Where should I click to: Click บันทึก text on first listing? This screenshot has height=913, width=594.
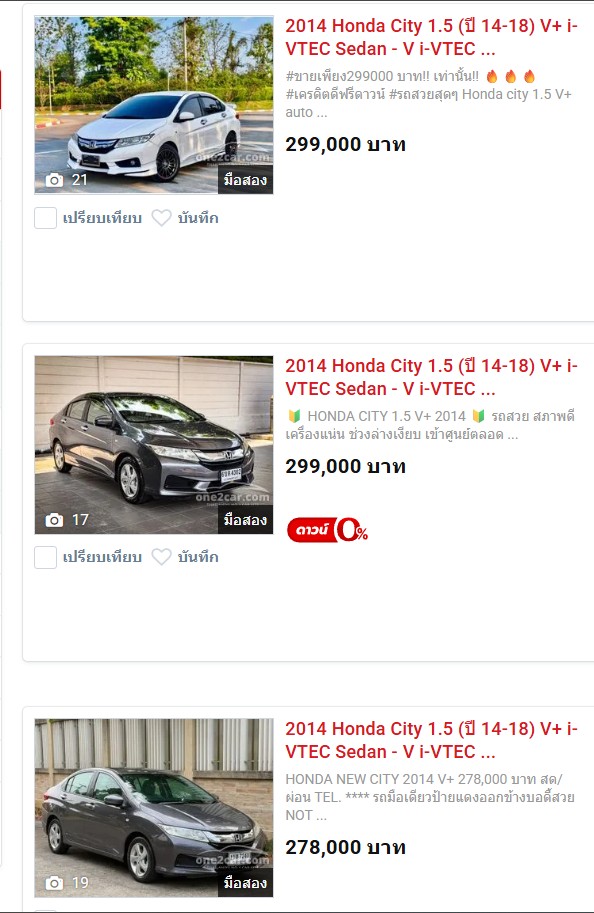[198, 218]
